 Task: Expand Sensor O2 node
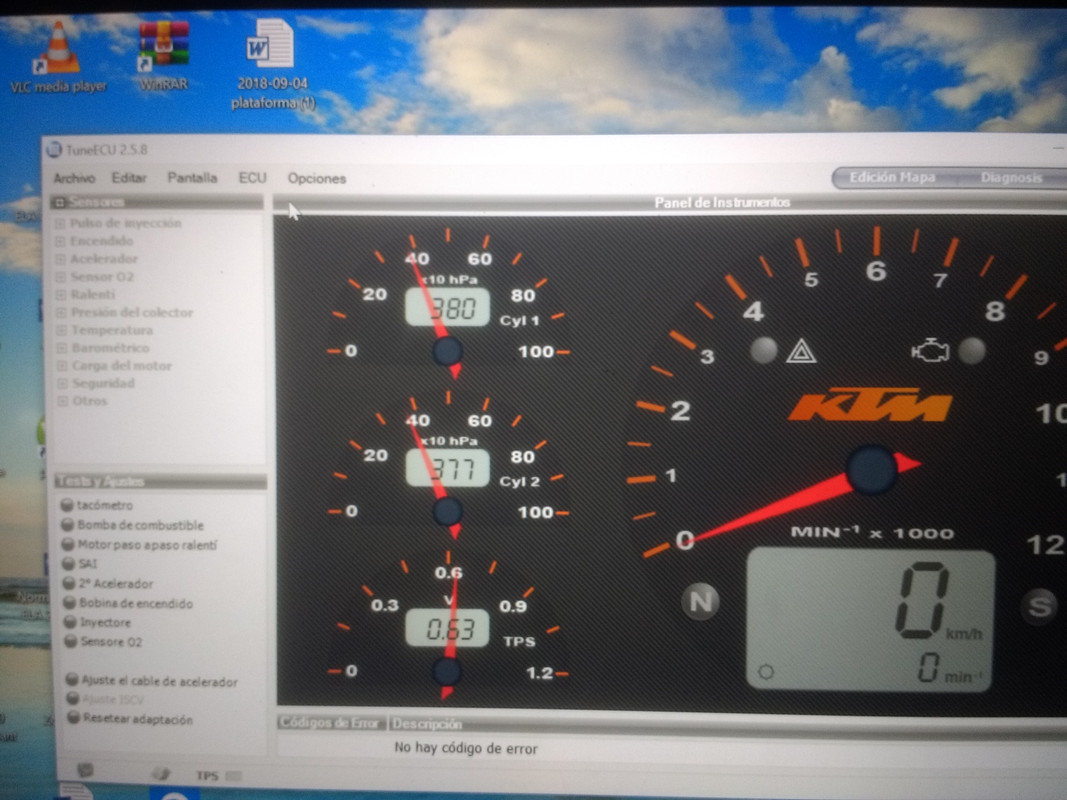[x=61, y=277]
